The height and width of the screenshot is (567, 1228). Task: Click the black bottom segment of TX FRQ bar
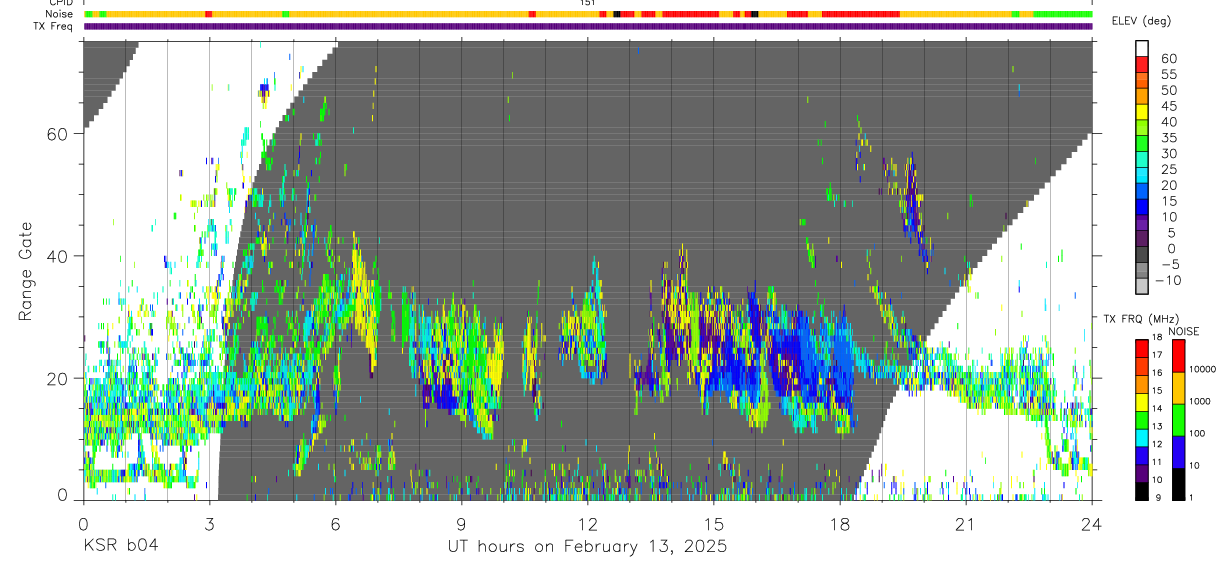click(x=1142, y=491)
